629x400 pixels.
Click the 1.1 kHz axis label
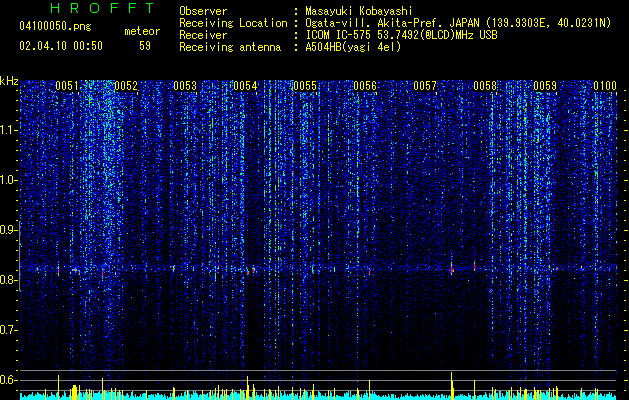tap(8, 130)
